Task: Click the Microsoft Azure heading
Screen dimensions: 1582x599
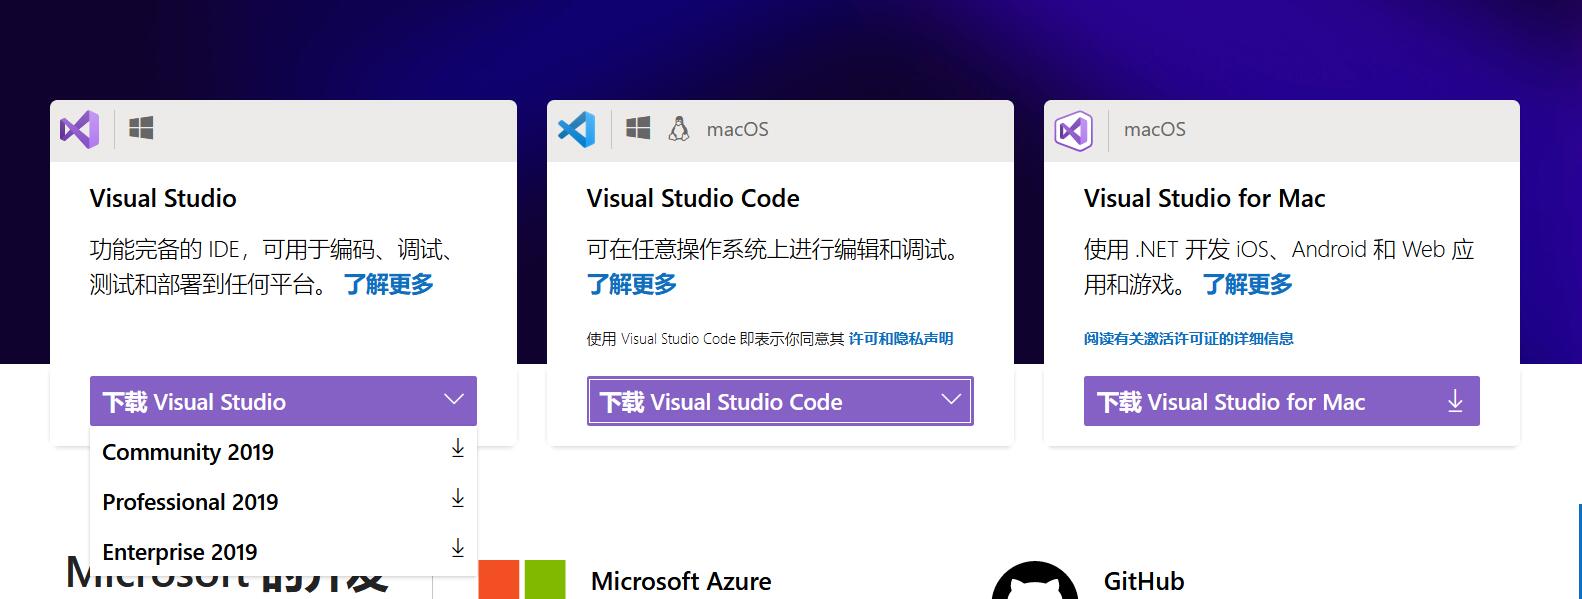Action: click(x=681, y=581)
